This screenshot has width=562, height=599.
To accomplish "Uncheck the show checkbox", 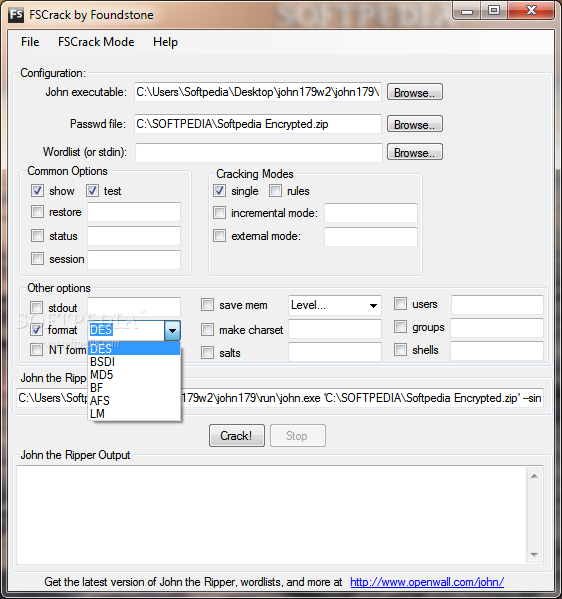I will tap(37, 191).
